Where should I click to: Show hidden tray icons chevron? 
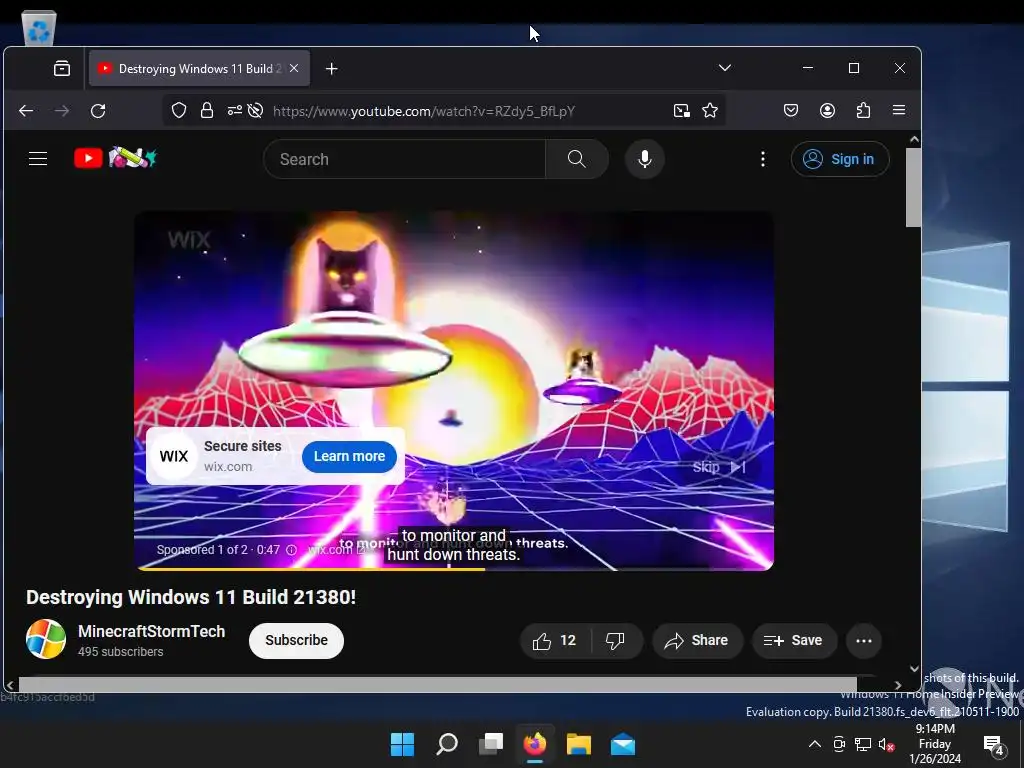tap(815, 744)
